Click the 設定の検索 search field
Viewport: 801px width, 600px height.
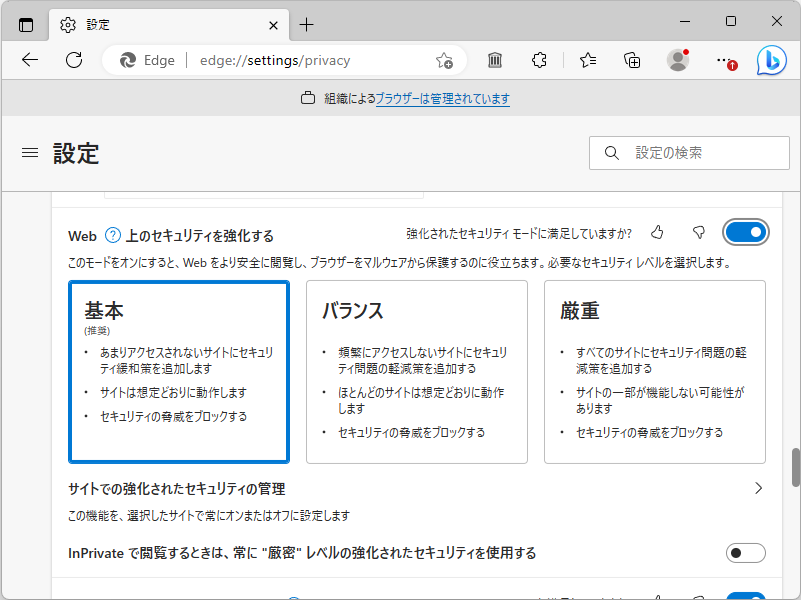coord(689,152)
